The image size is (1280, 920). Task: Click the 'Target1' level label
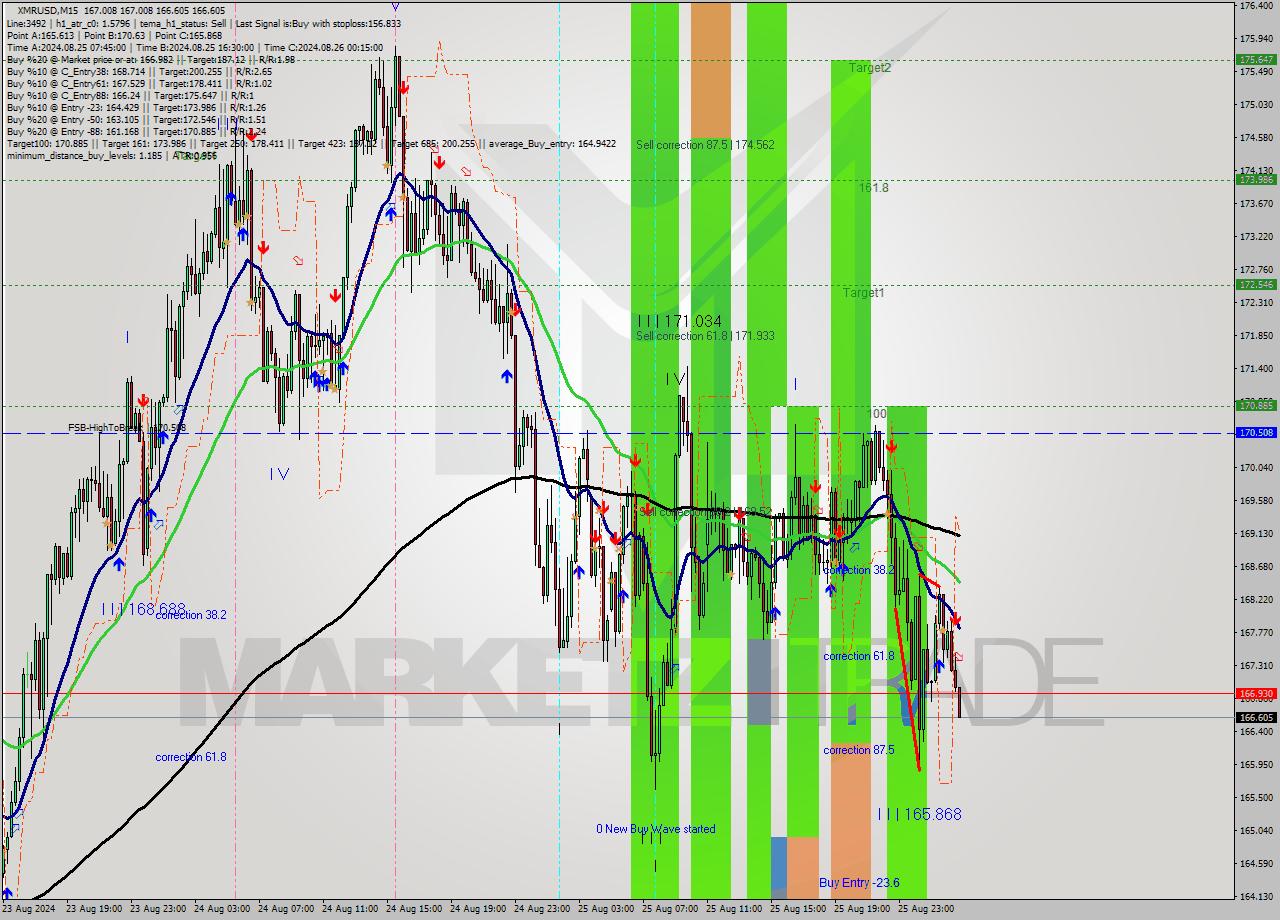click(x=863, y=293)
